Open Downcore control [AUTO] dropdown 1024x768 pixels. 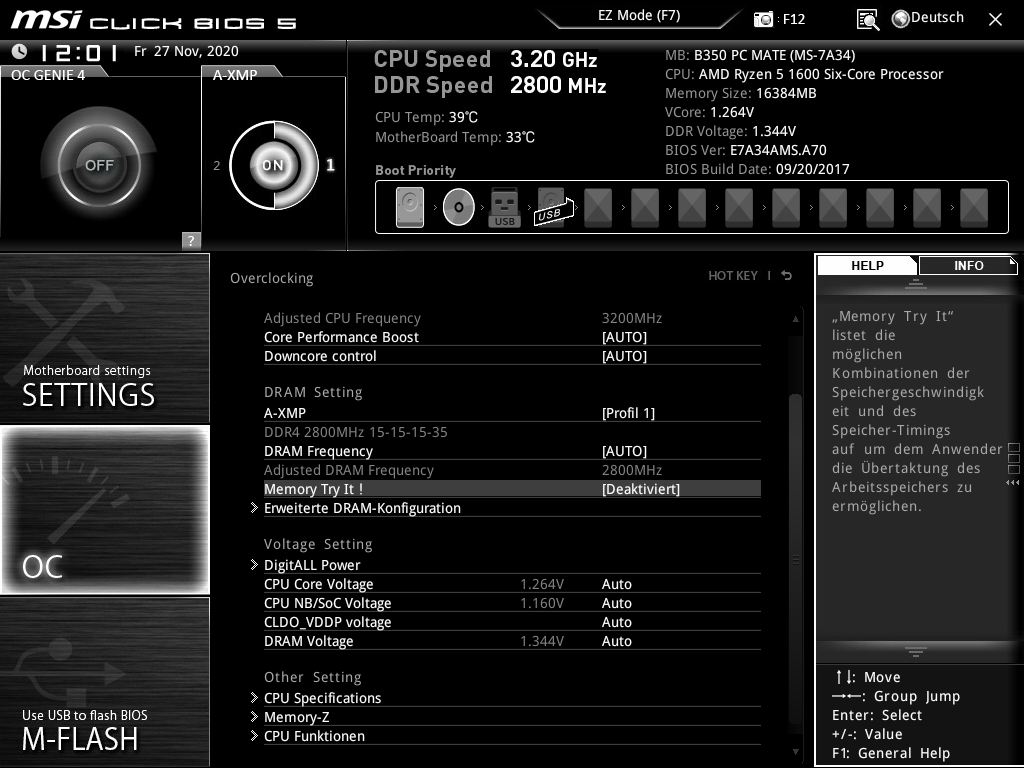pyautogui.click(x=624, y=356)
